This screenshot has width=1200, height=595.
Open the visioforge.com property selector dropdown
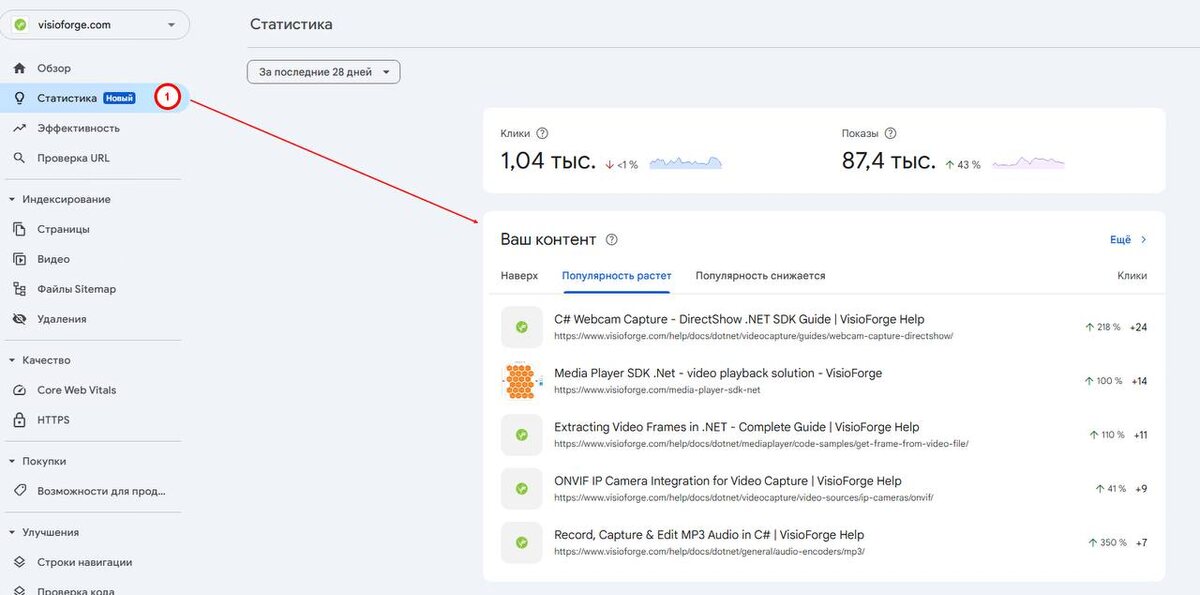coord(95,25)
